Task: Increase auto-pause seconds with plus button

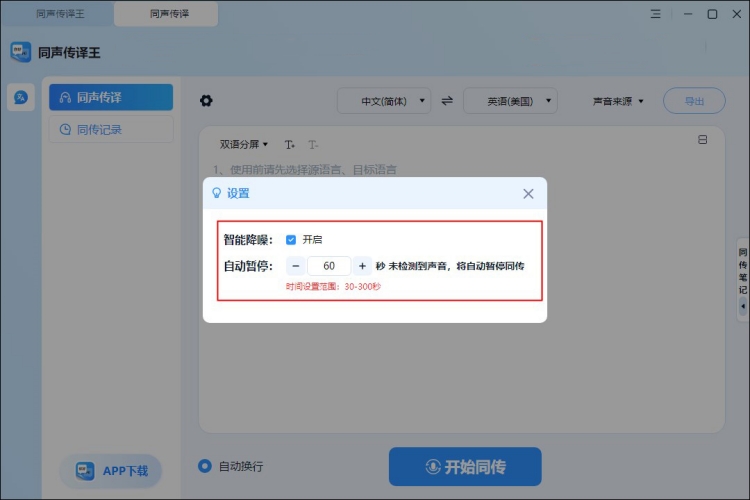Action: (x=362, y=266)
